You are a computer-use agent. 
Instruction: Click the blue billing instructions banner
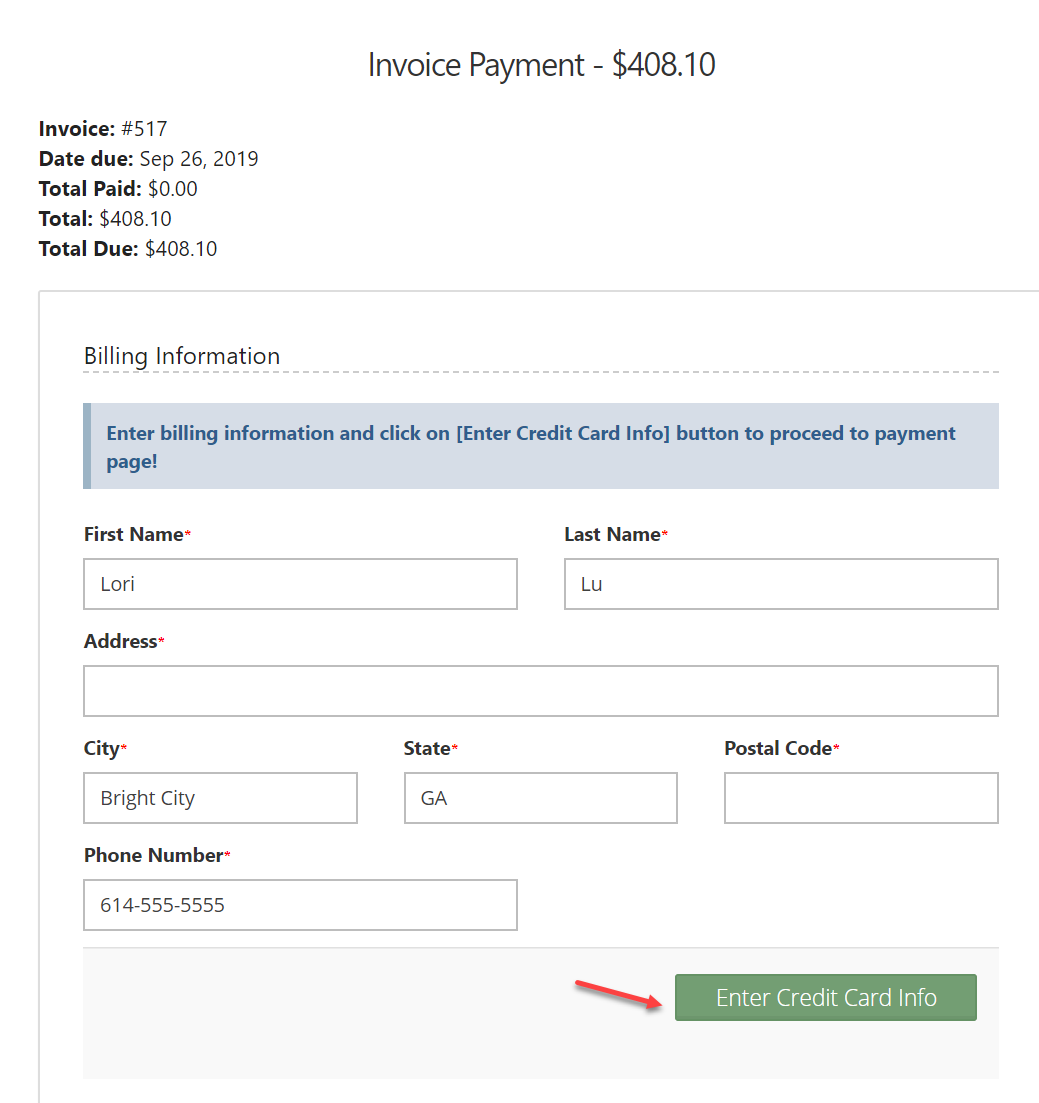pyautogui.click(x=540, y=446)
